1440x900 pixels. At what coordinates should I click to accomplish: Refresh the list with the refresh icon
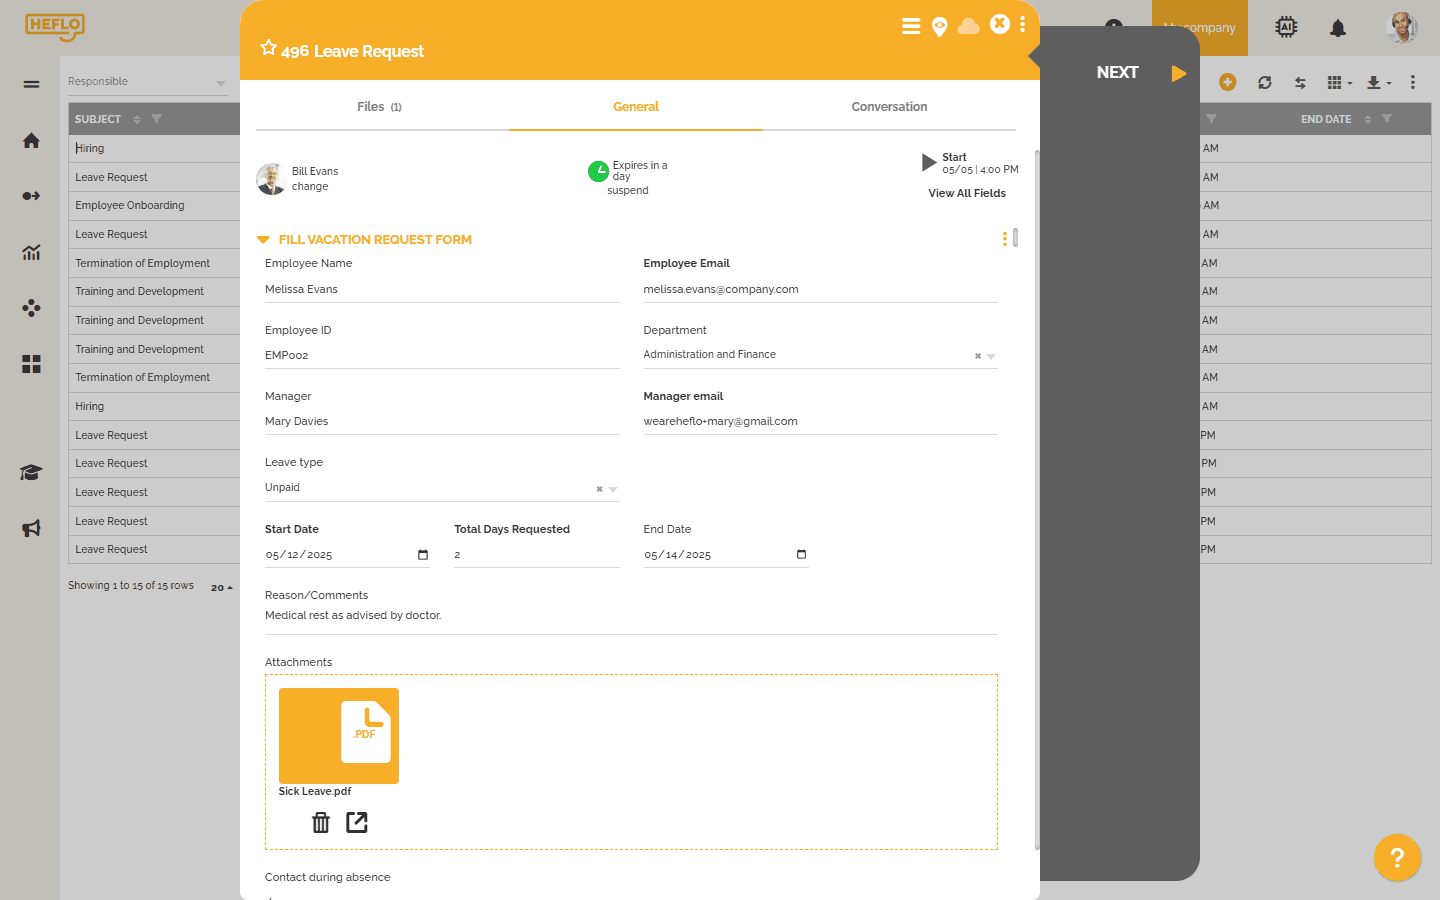click(1264, 82)
